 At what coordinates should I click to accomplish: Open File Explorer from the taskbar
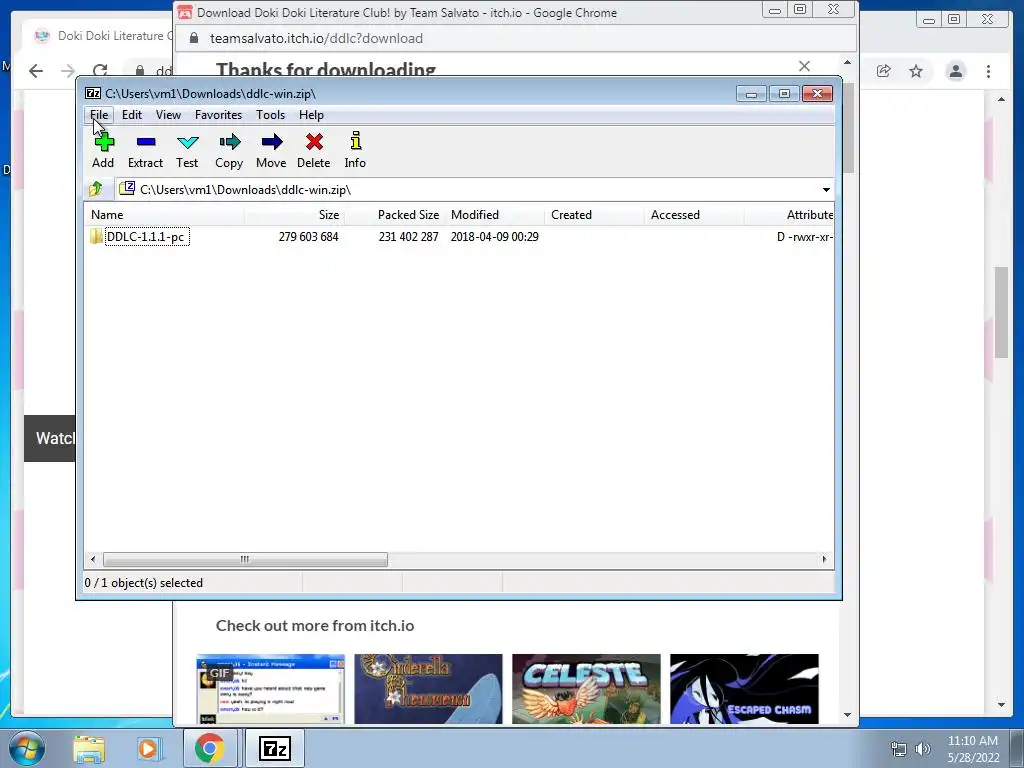[89, 749]
